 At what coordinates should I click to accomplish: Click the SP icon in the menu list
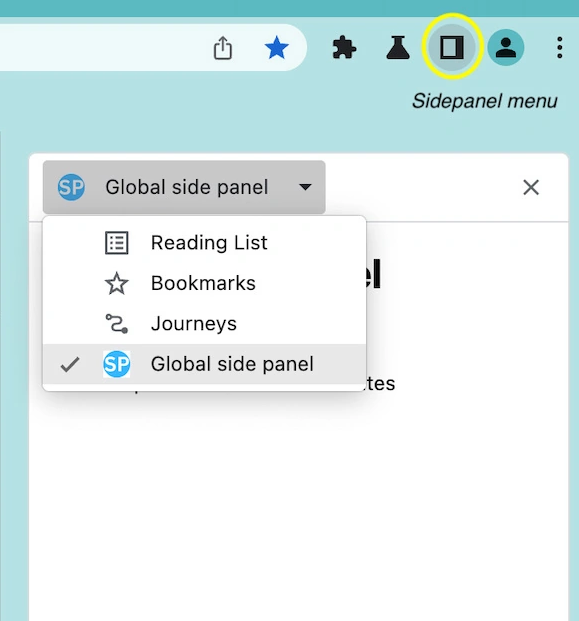116,364
